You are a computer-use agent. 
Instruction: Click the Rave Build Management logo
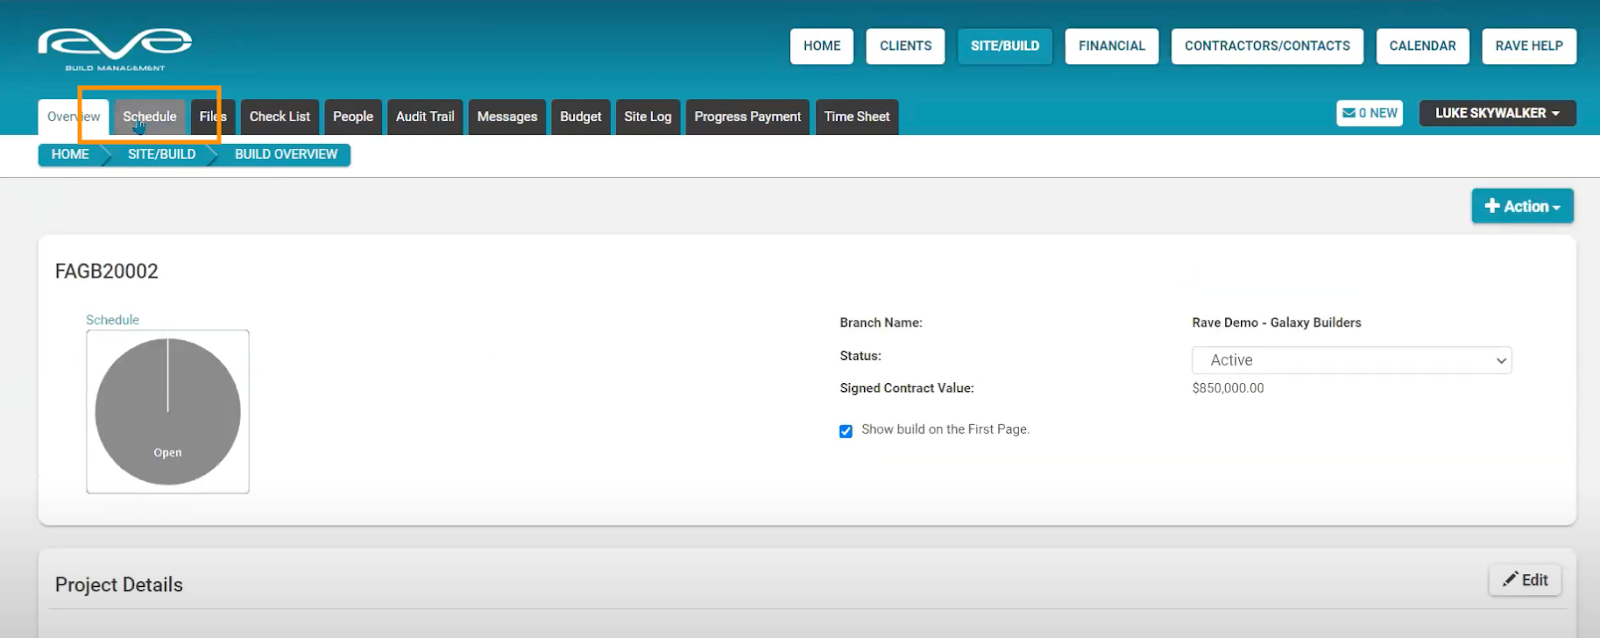115,50
